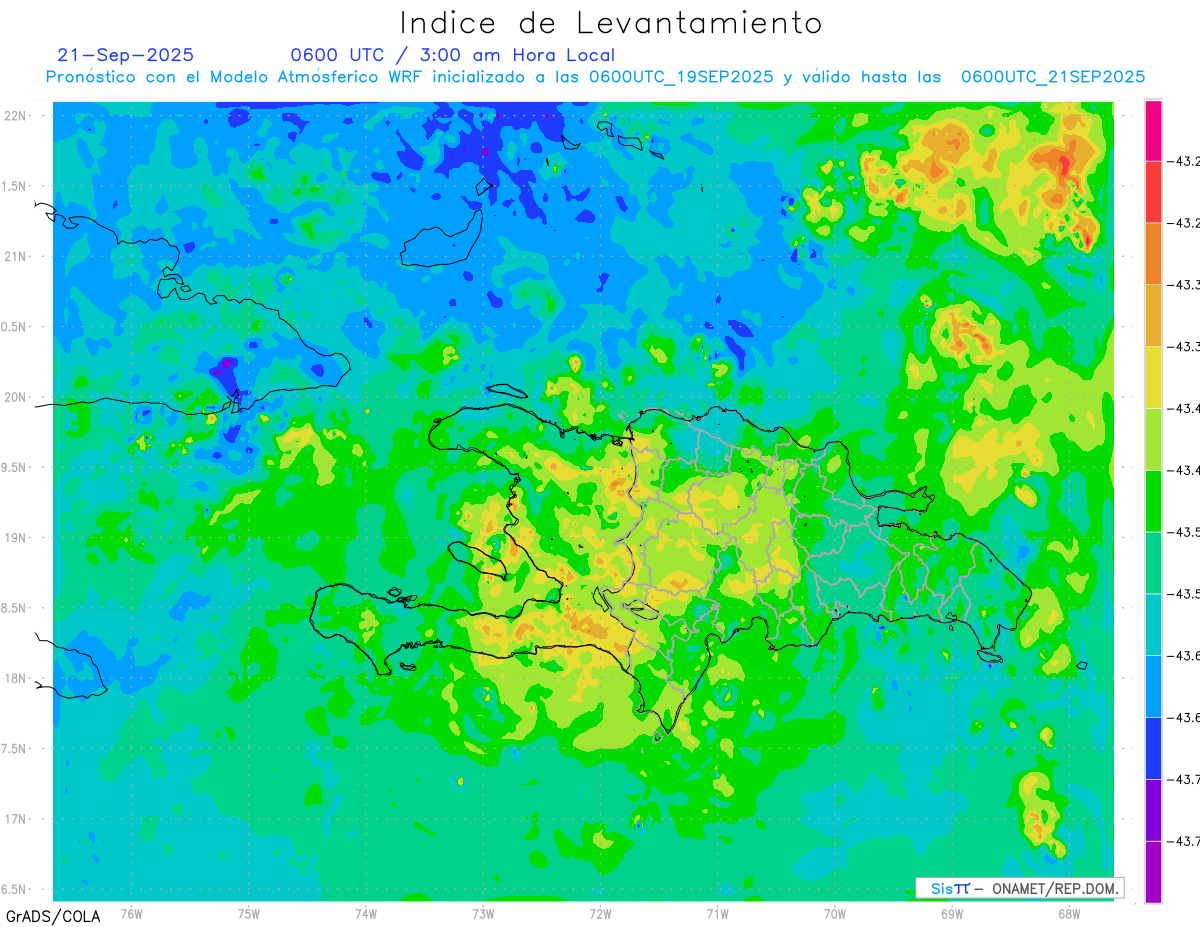Click the "17N" latitude label
1200x927 pixels.
15,819
